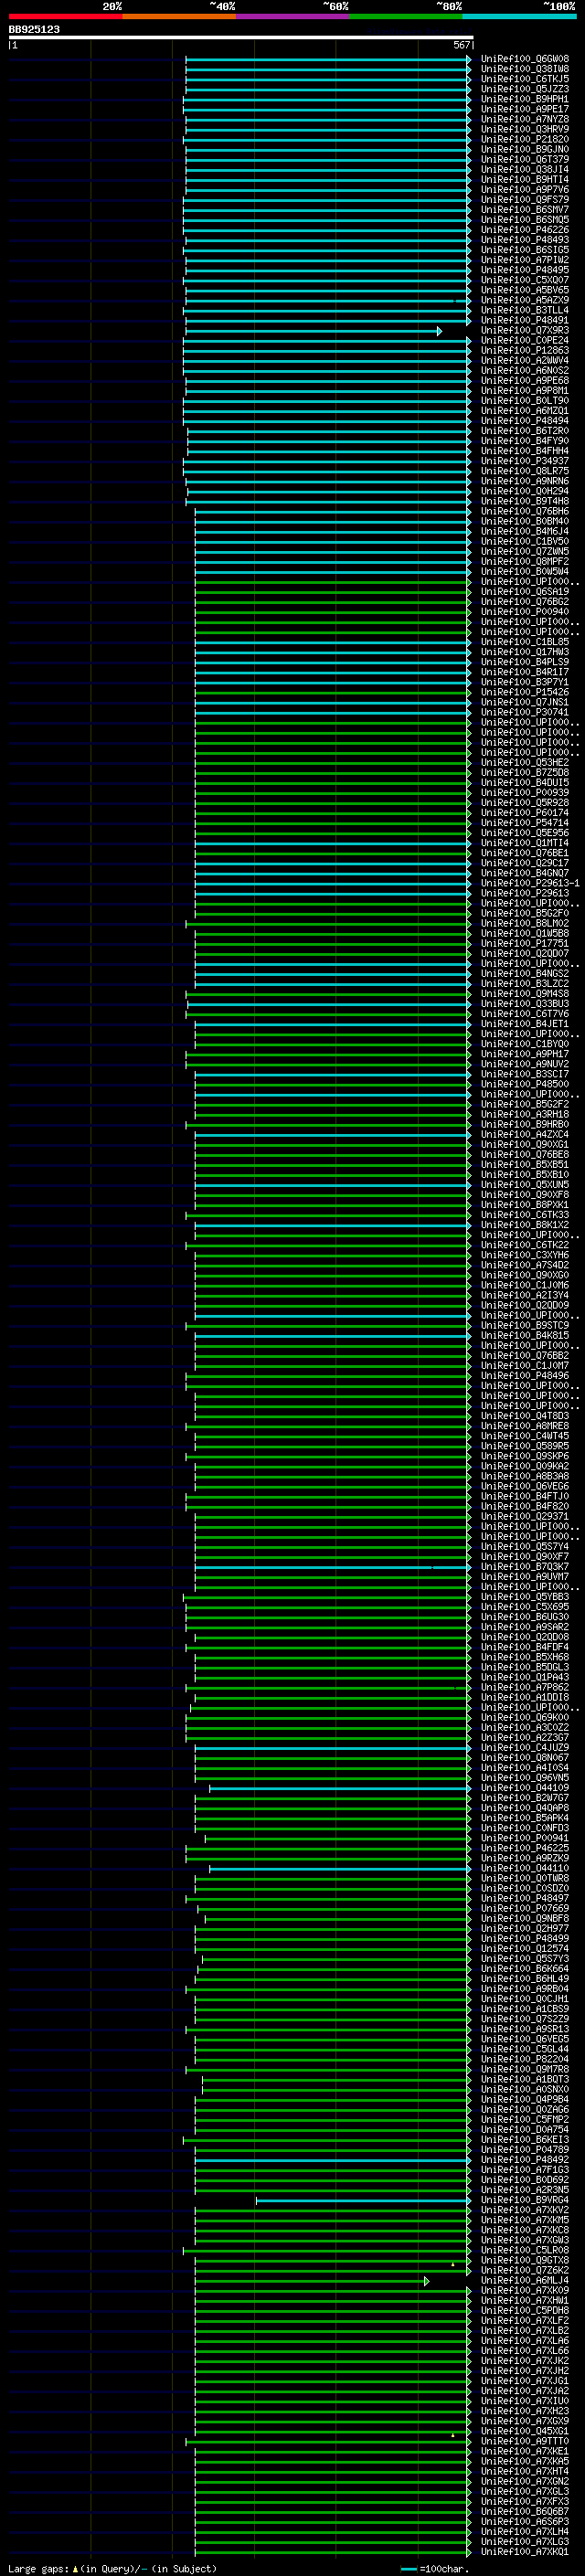Click the short cyan alignment bar for UniRef100_B9VRG4
This screenshot has width=585, height=2576.
point(362,2201)
